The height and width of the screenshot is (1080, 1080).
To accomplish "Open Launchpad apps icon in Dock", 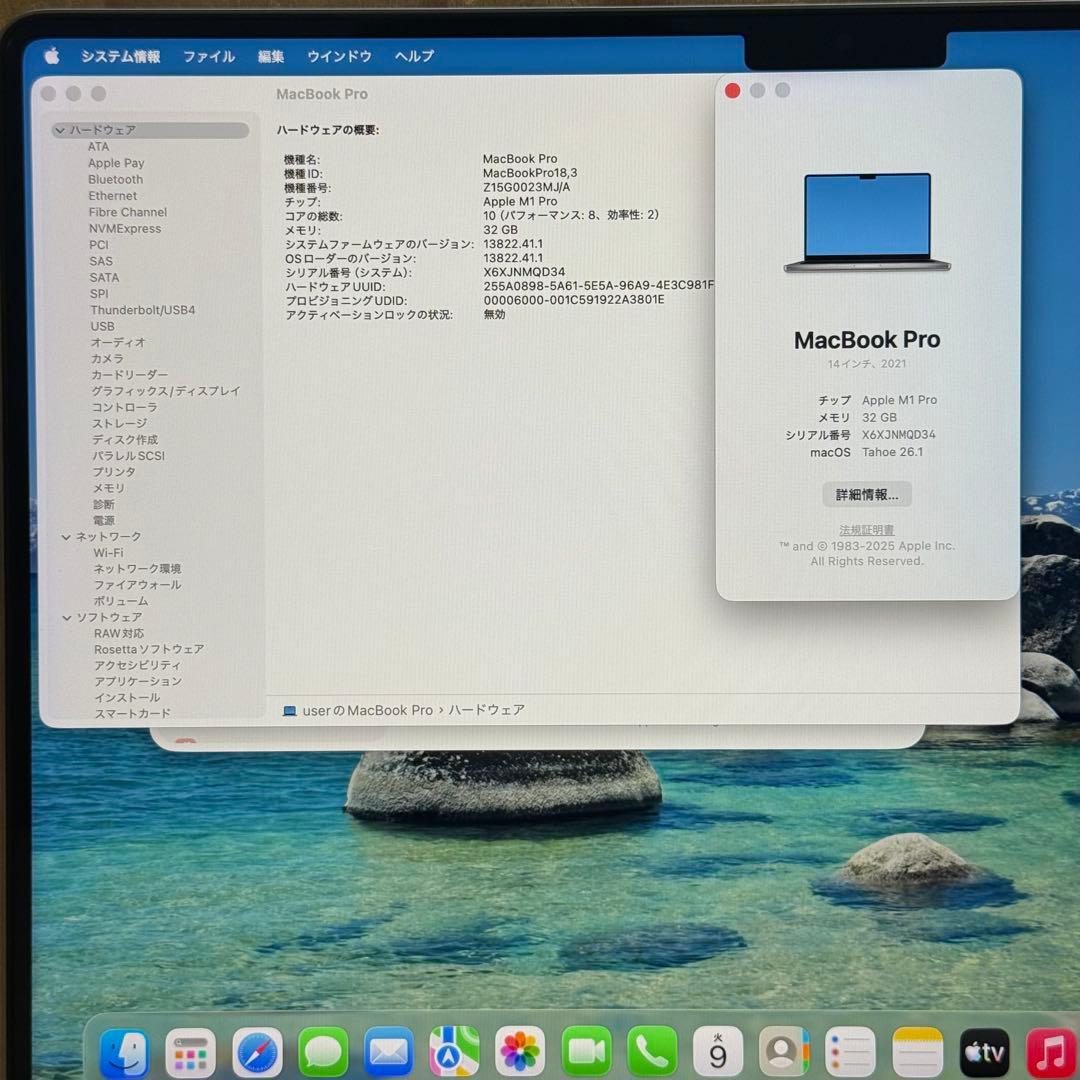I will [191, 1052].
